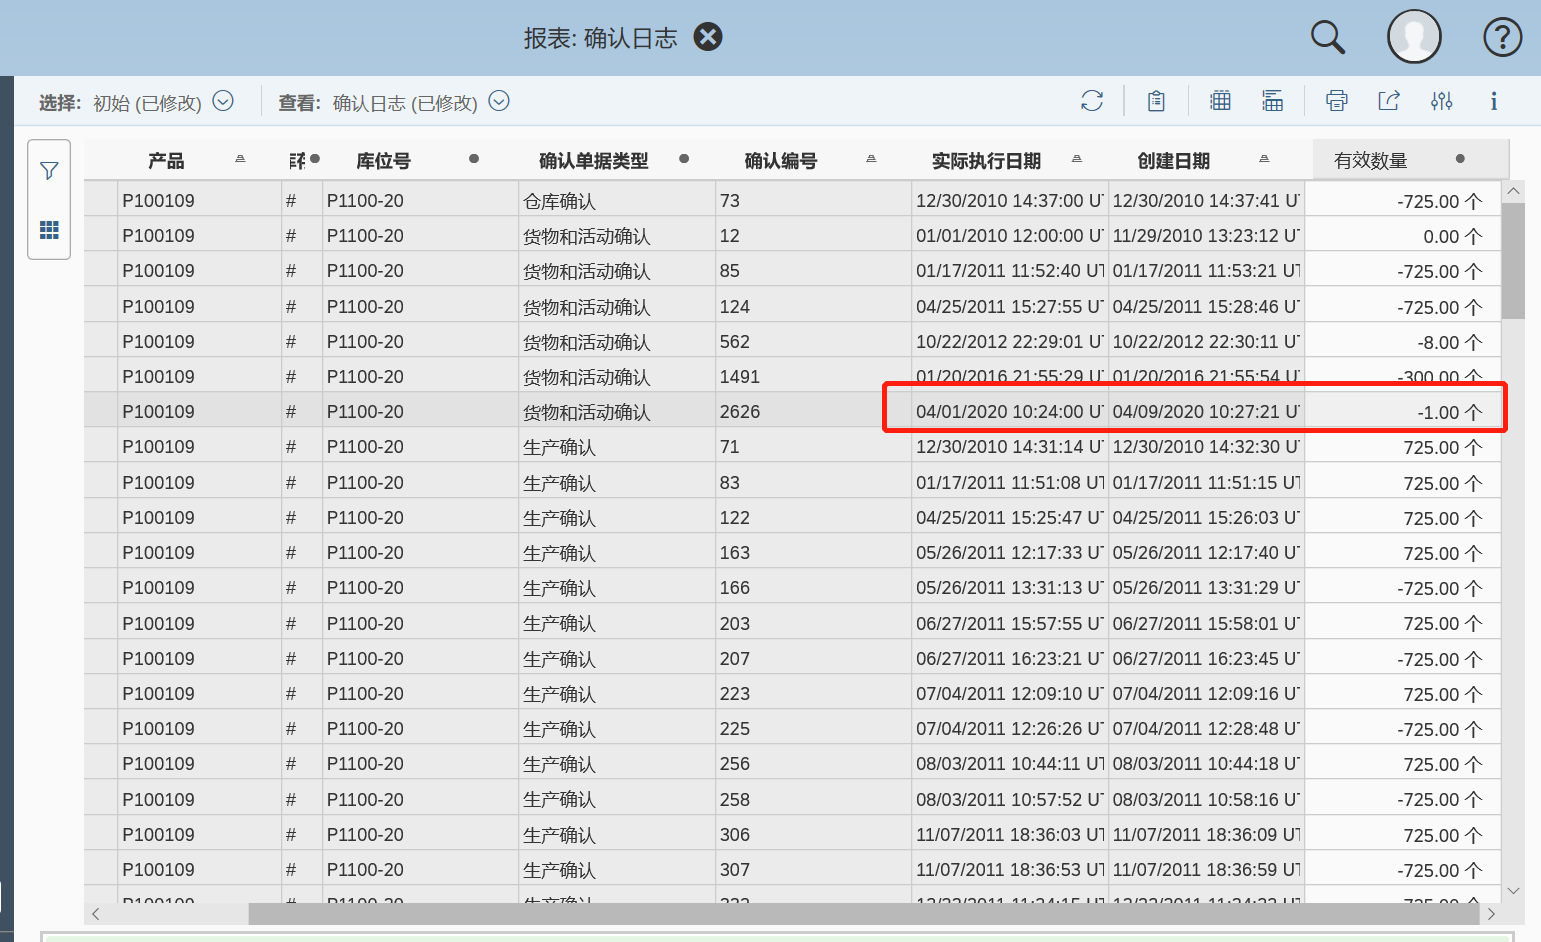Viewport: 1541px width, 942px height.
Task: Click the sort icon next to 确认编号 header
Action: click(871, 159)
